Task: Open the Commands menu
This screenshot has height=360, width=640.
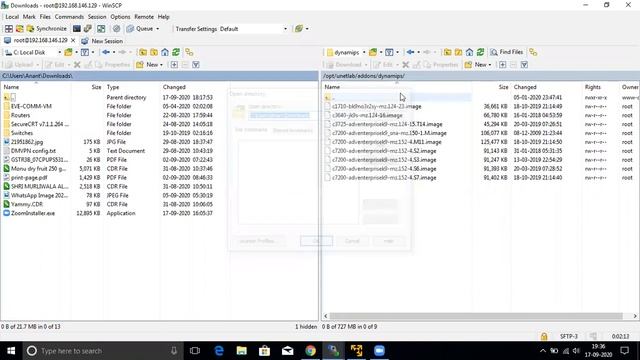Action: pyautogui.click(x=69, y=17)
